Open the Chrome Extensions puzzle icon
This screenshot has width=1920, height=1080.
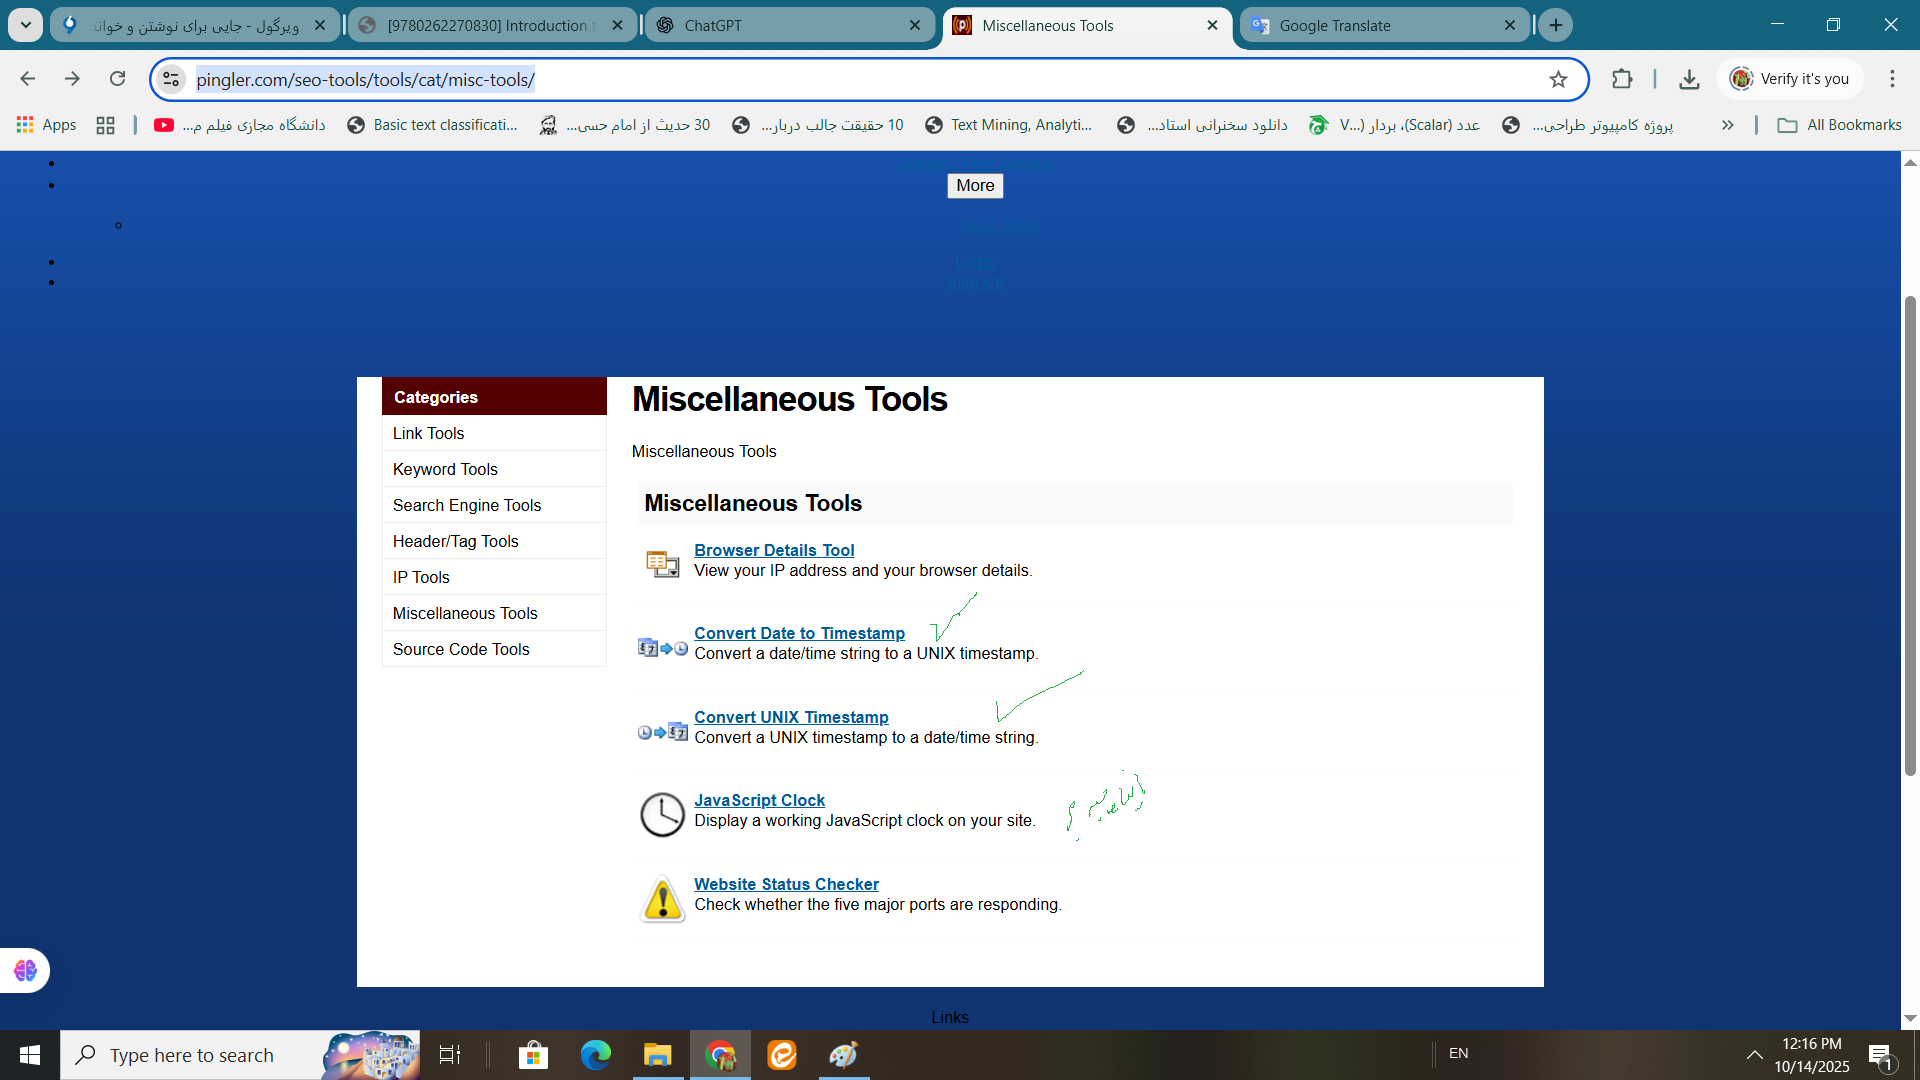tap(1622, 79)
